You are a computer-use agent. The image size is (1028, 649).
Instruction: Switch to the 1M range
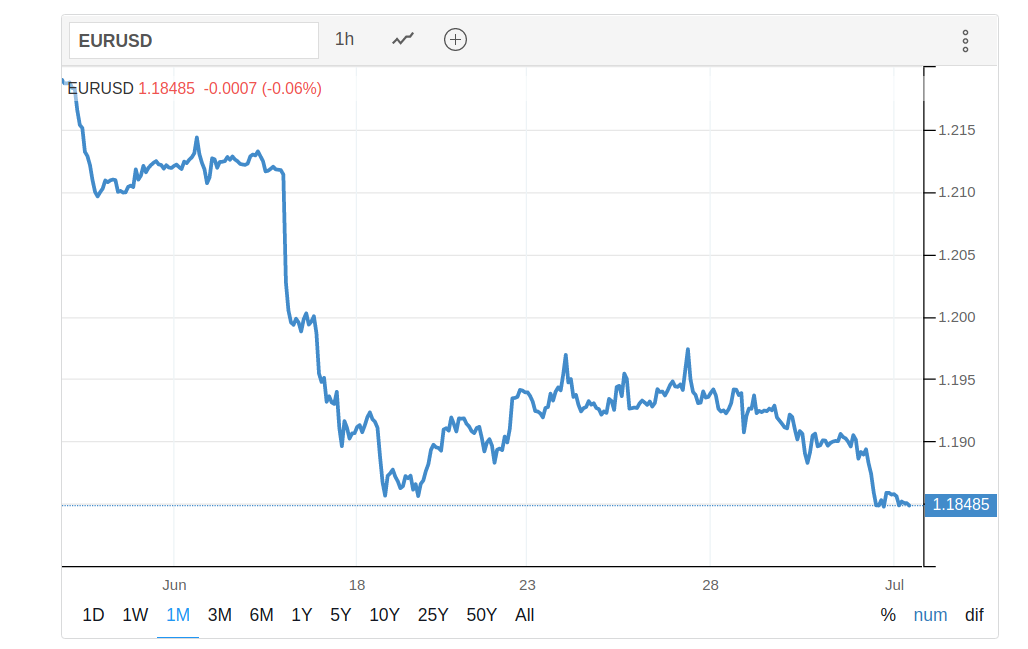(178, 615)
